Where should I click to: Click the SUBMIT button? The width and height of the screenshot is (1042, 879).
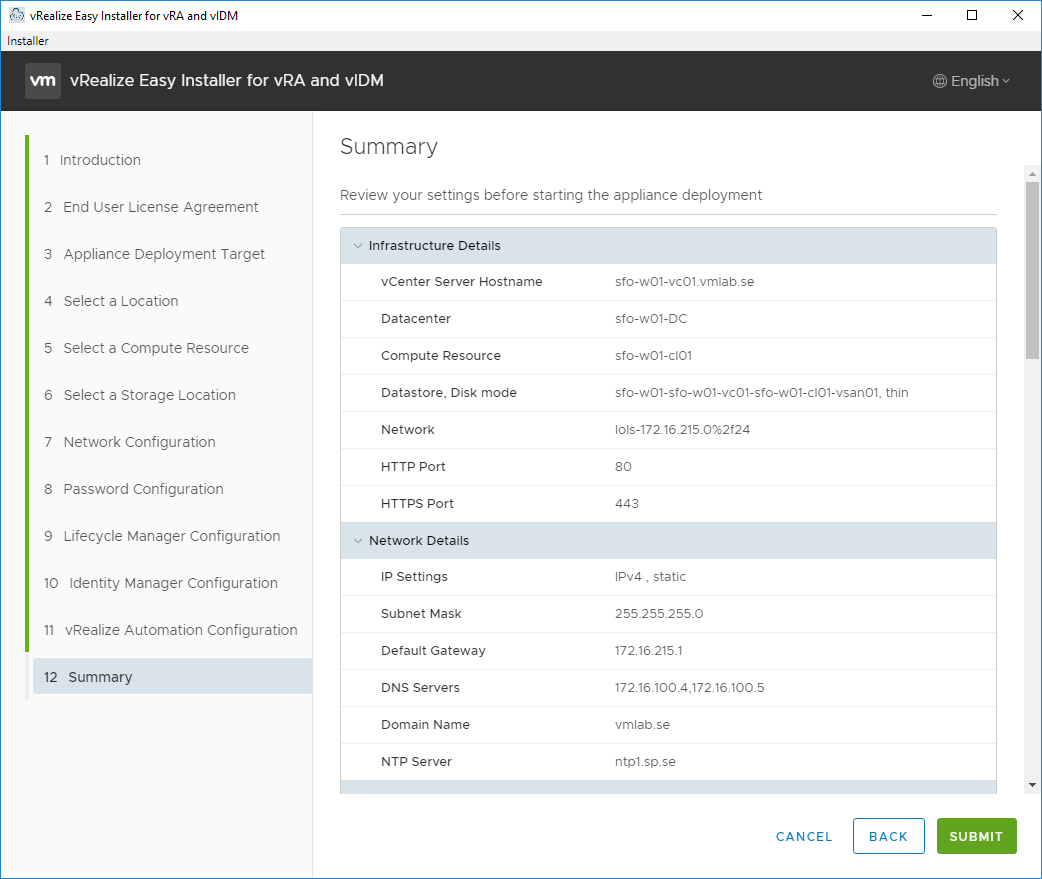click(976, 836)
